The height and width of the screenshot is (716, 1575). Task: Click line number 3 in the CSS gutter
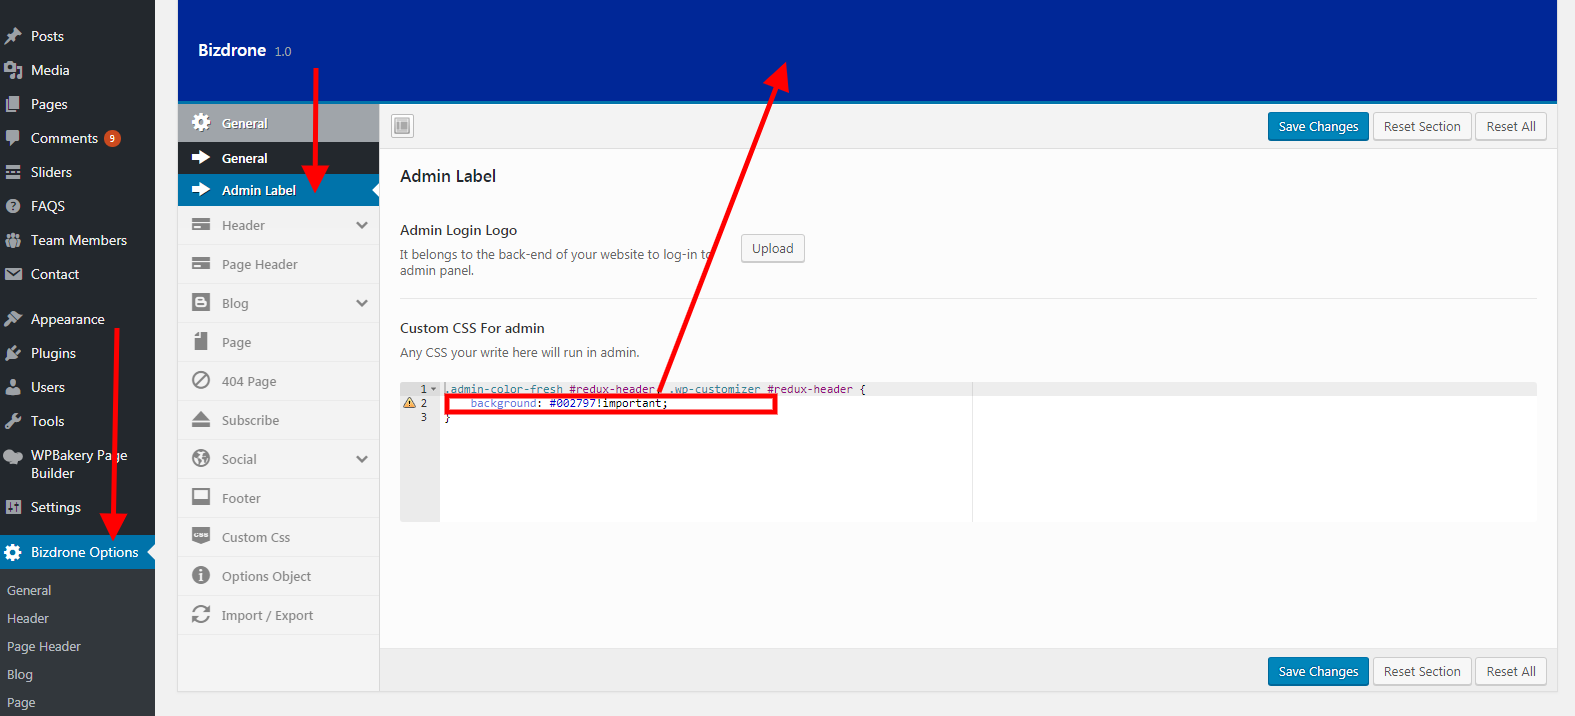(423, 417)
